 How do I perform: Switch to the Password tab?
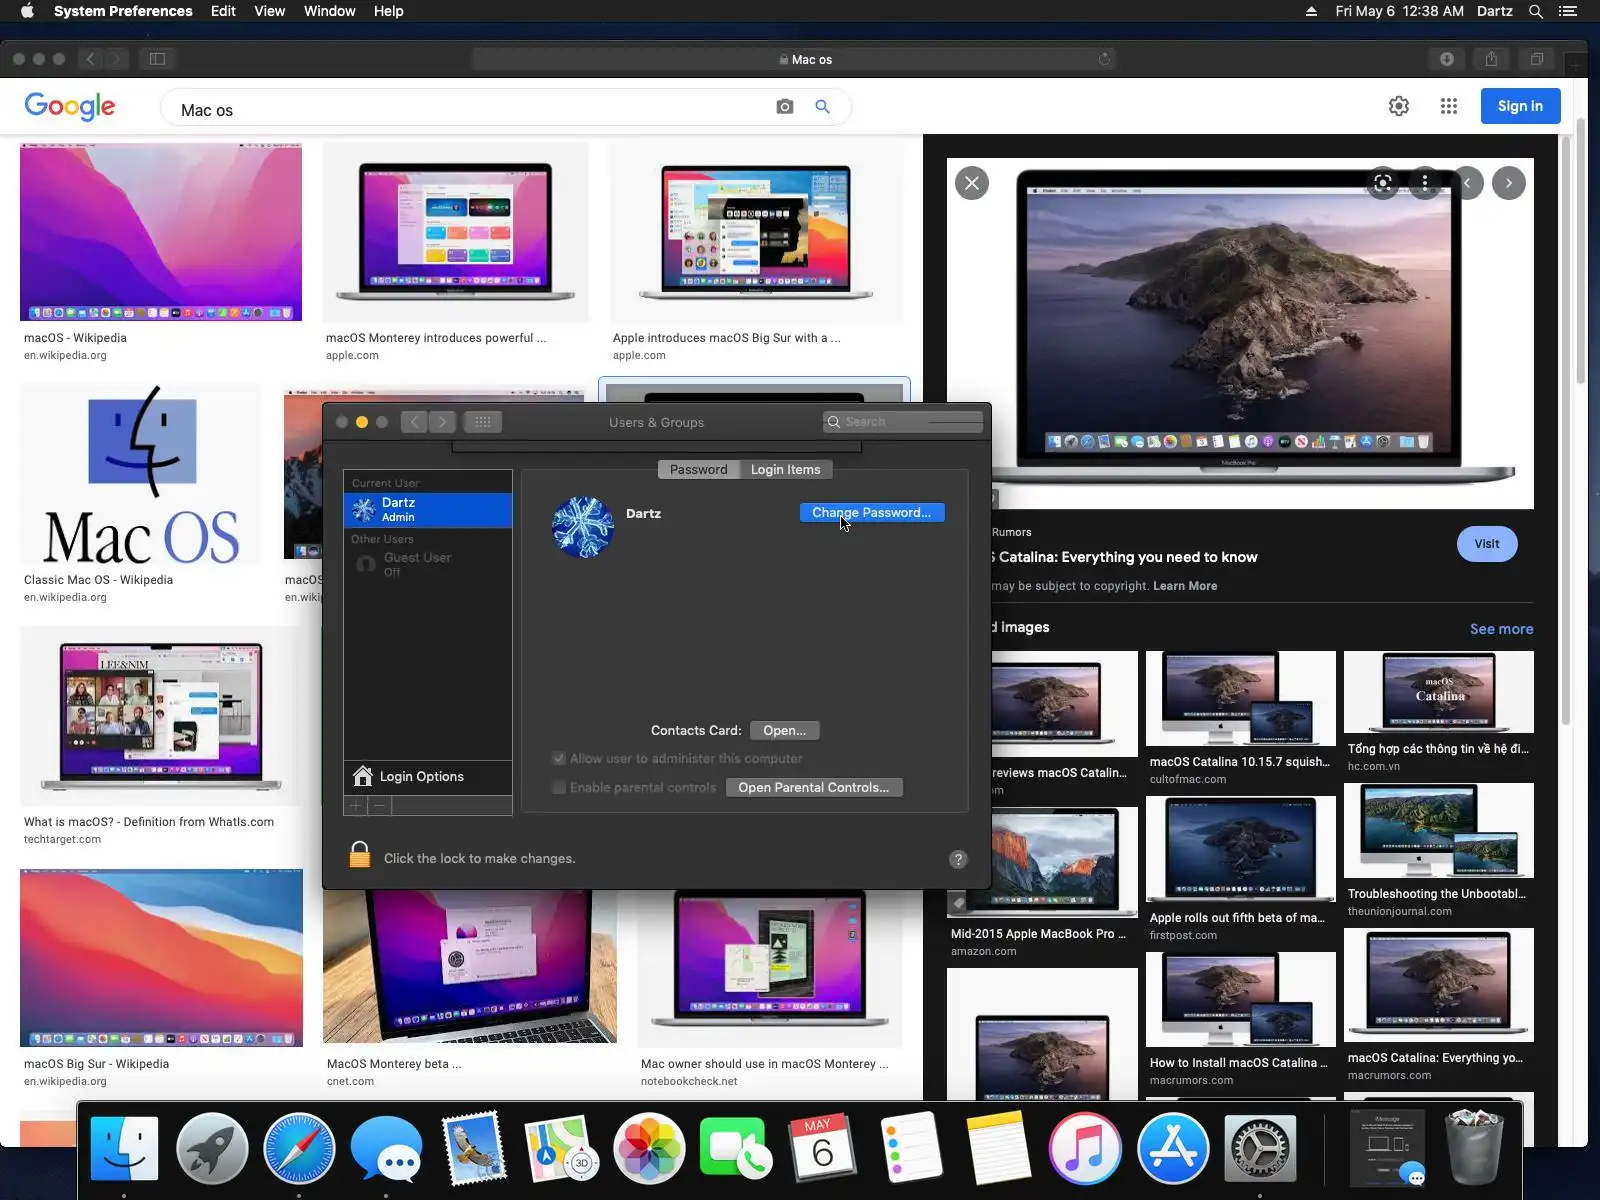pyautogui.click(x=699, y=469)
